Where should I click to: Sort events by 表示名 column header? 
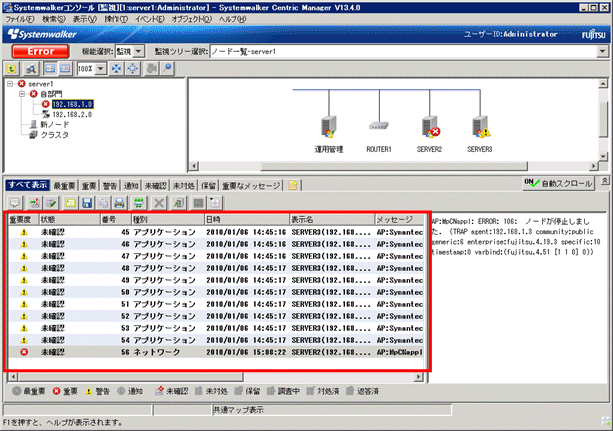332,219
